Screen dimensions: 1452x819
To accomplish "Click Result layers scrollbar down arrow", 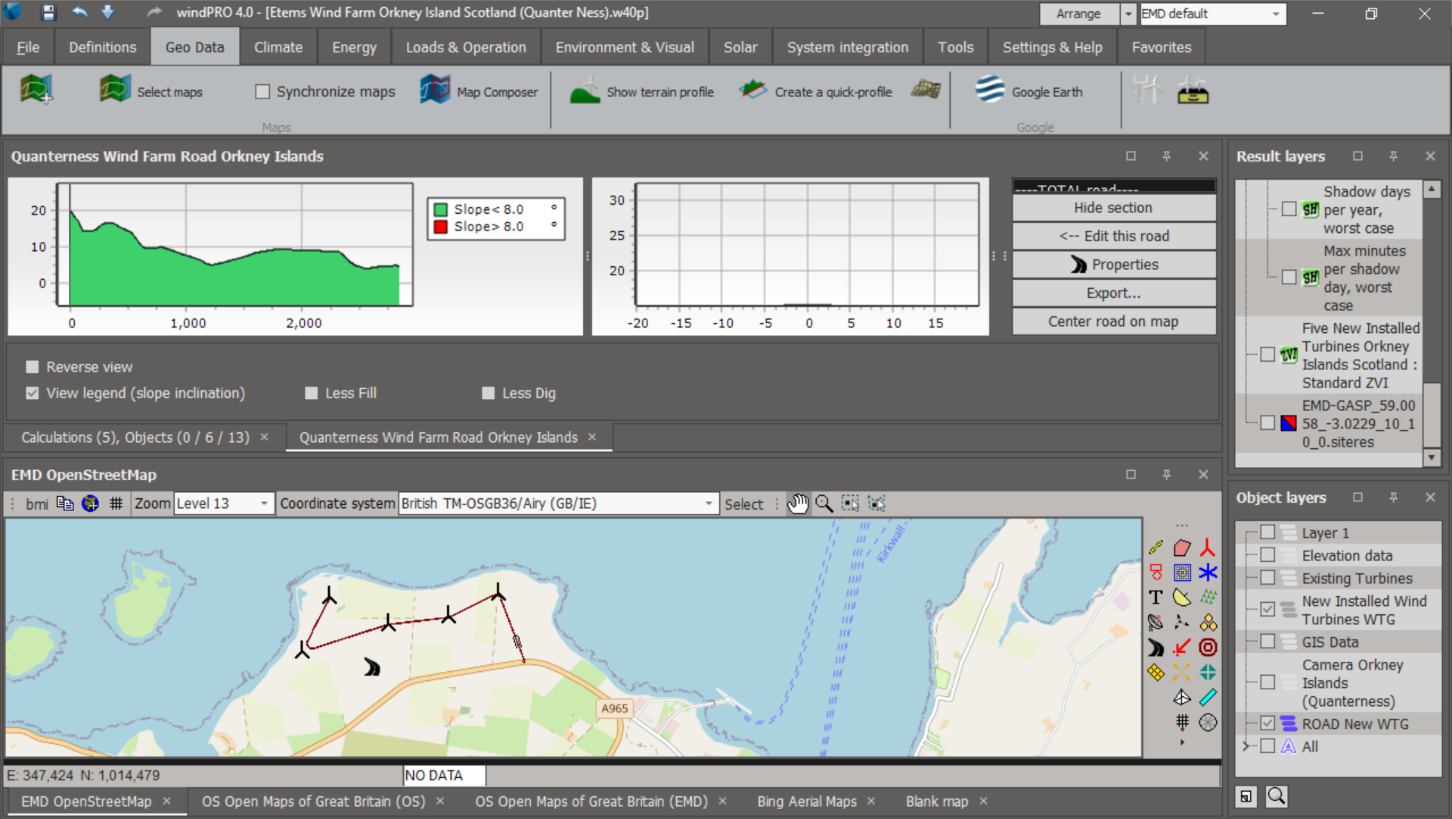I will (x=1432, y=457).
